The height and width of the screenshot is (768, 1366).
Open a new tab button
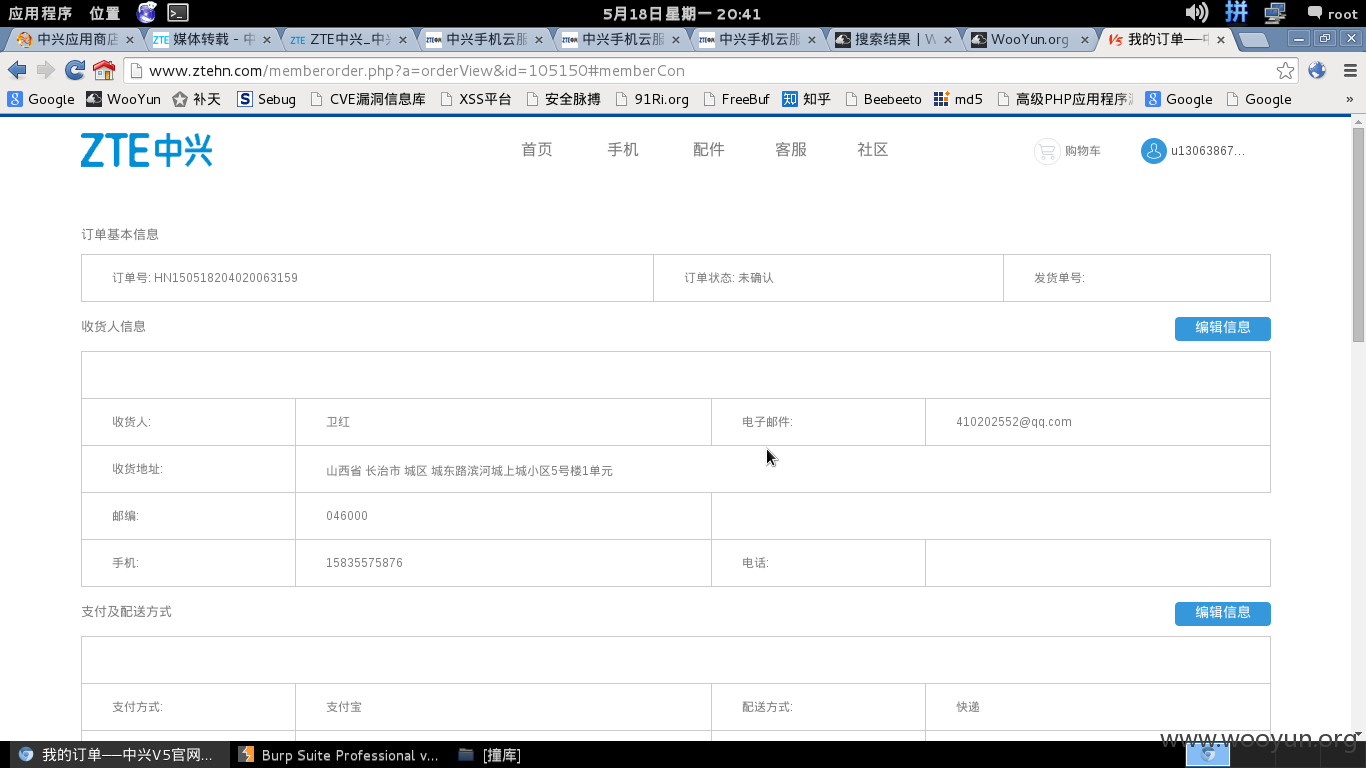1254,40
